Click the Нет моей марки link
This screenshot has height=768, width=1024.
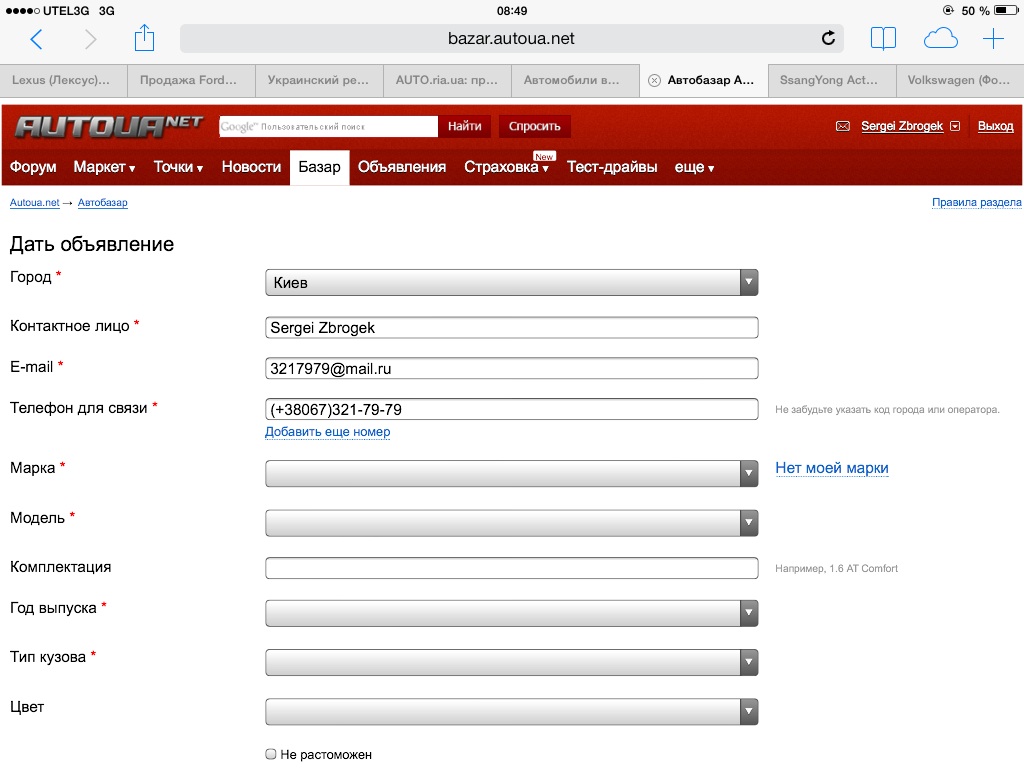pos(832,468)
